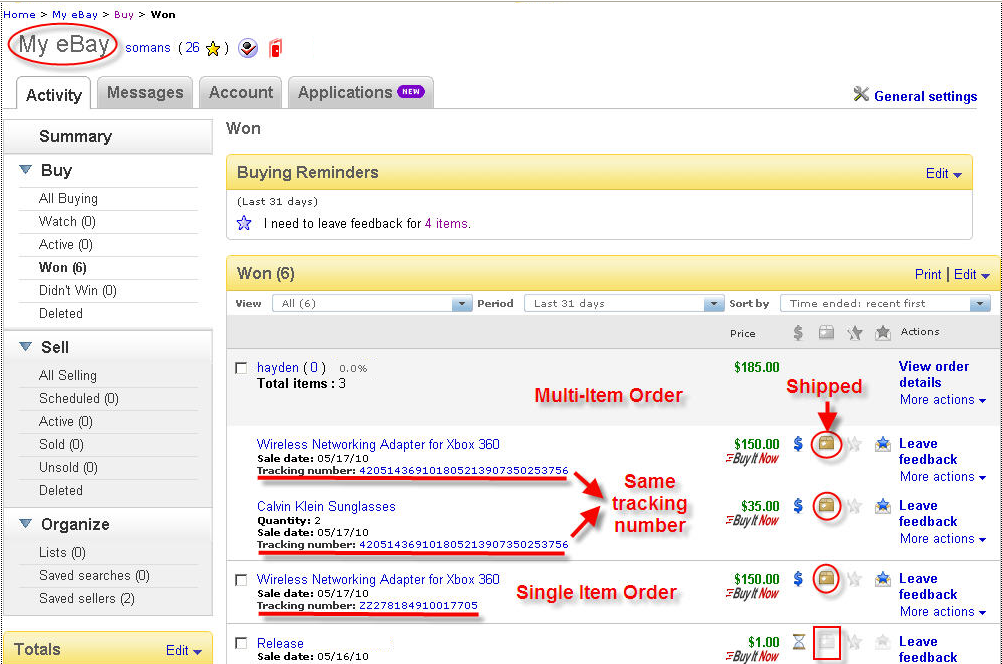Image resolution: width=1002 pixels, height=664 pixels.
Task: Click the somans username link
Action: 148,48
